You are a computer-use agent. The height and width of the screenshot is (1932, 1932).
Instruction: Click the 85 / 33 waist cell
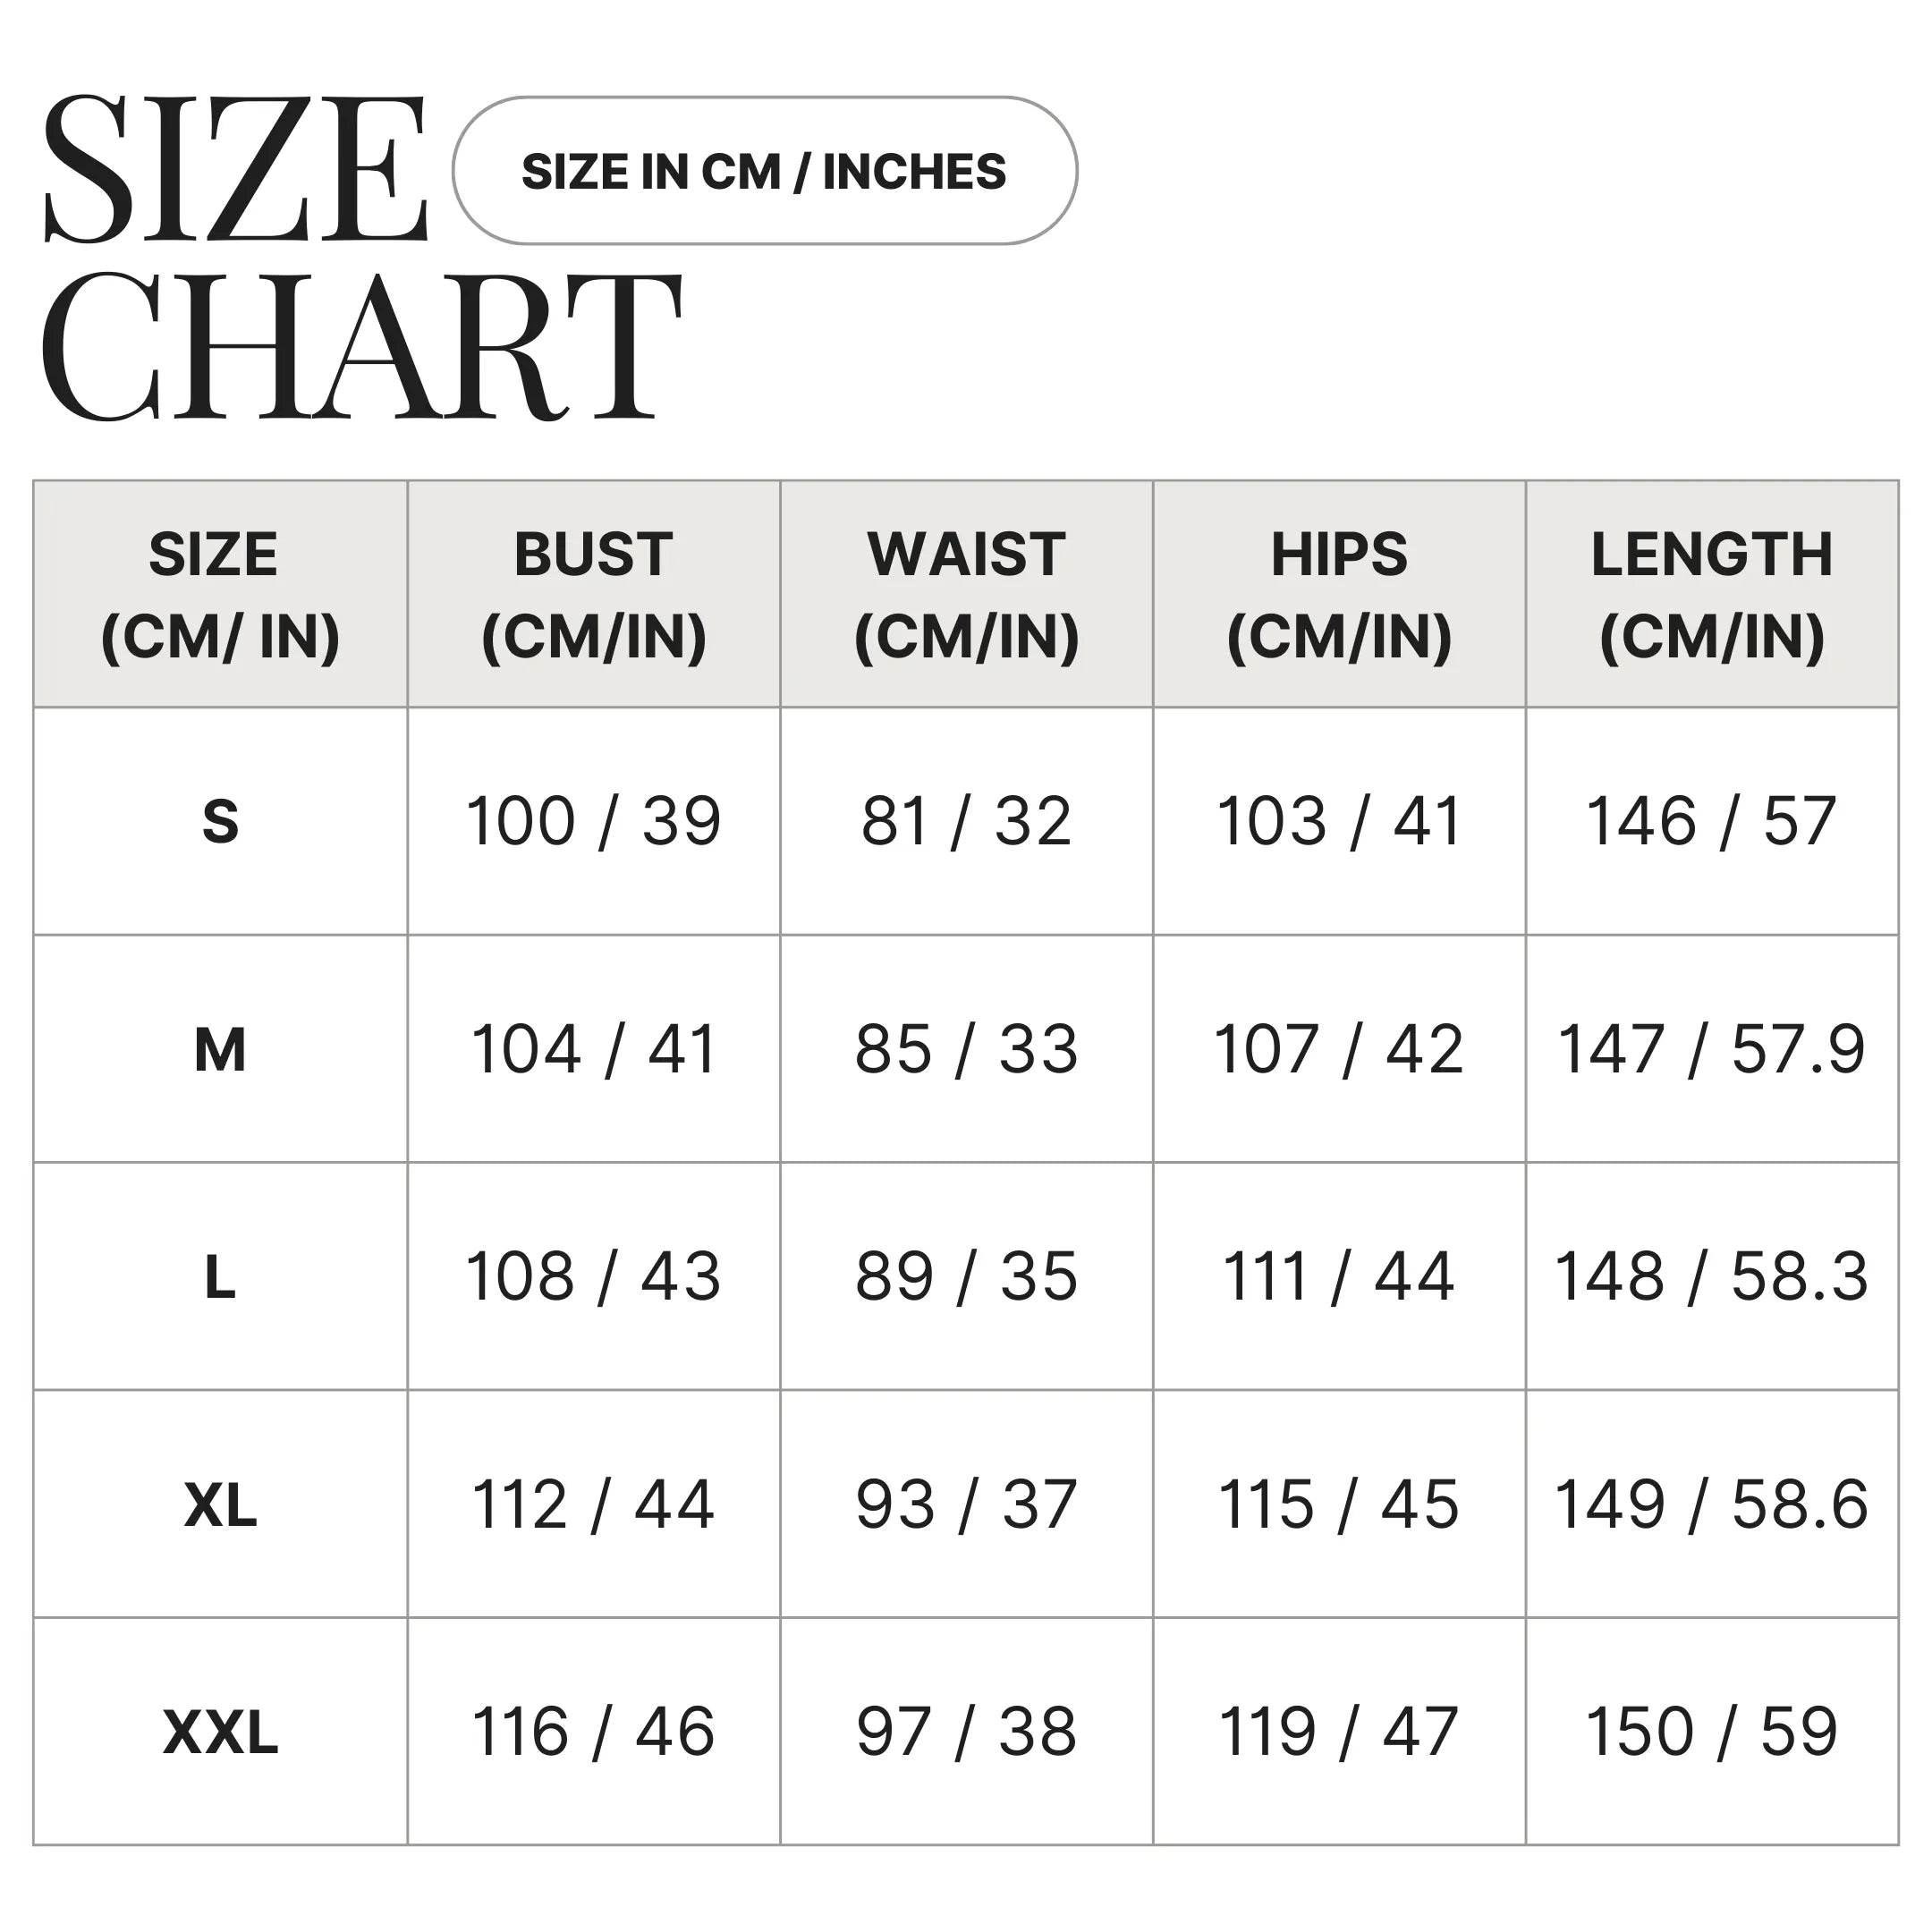[x=966, y=1050]
